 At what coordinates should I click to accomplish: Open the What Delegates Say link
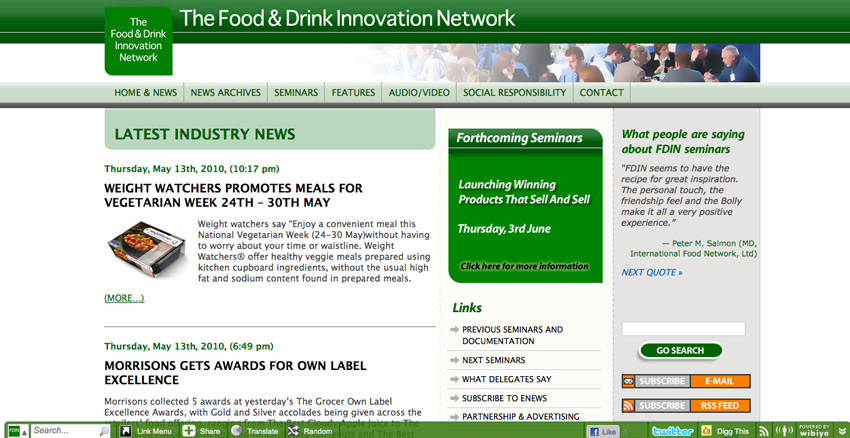[x=506, y=379]
